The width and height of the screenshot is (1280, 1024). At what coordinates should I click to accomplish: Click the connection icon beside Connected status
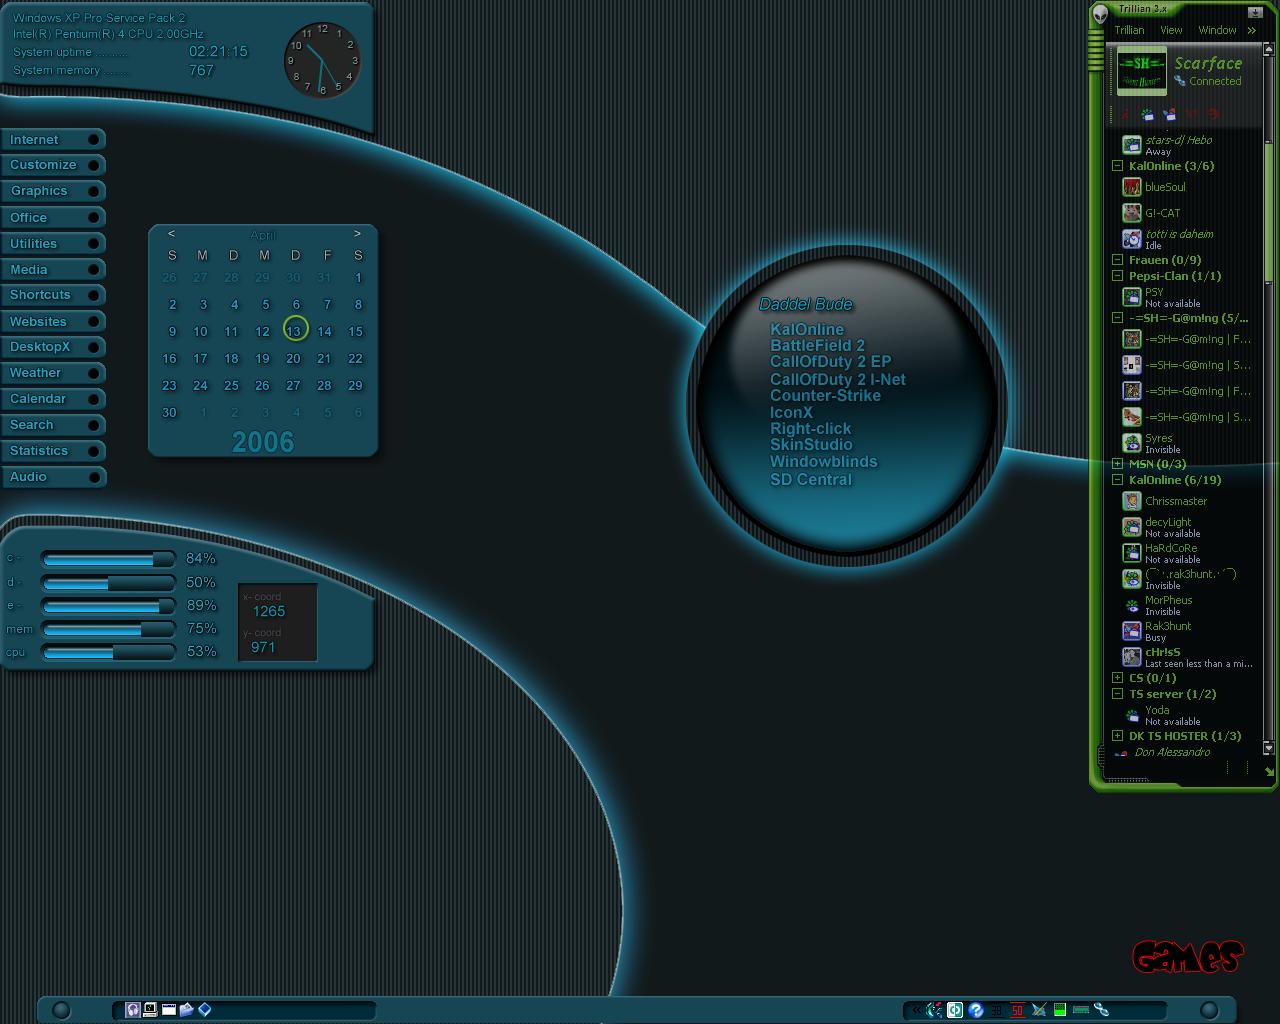[1180, 82]
